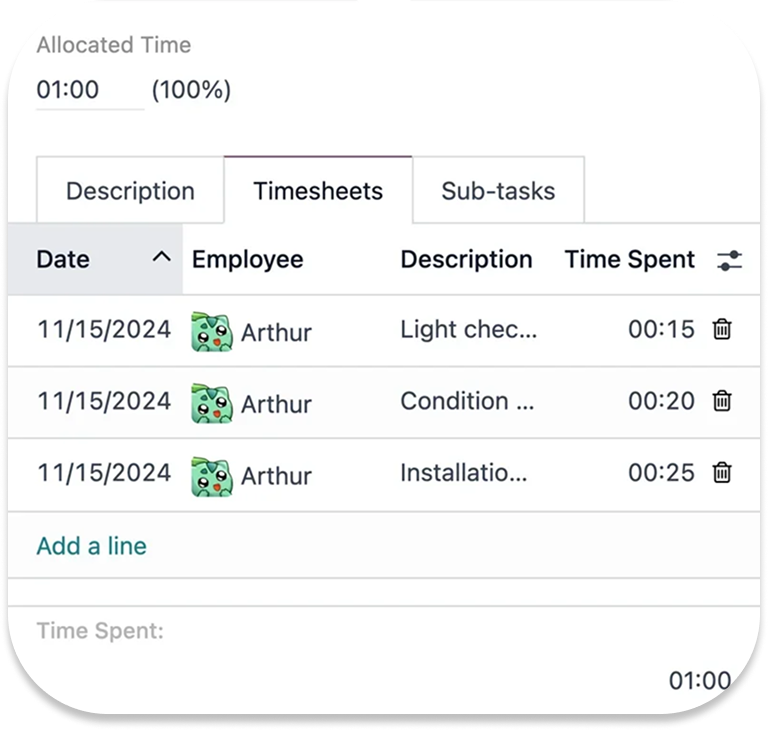The image size is (768, 730).
Task: Click Arthur's avatar in third row
Action: coord(211,475)
